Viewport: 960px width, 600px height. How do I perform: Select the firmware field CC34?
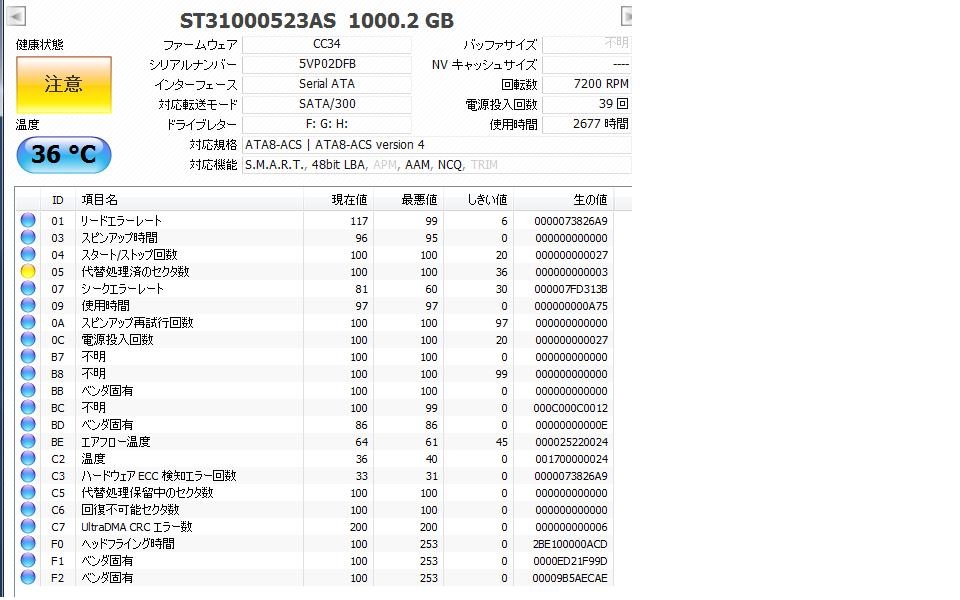(327, 44)
